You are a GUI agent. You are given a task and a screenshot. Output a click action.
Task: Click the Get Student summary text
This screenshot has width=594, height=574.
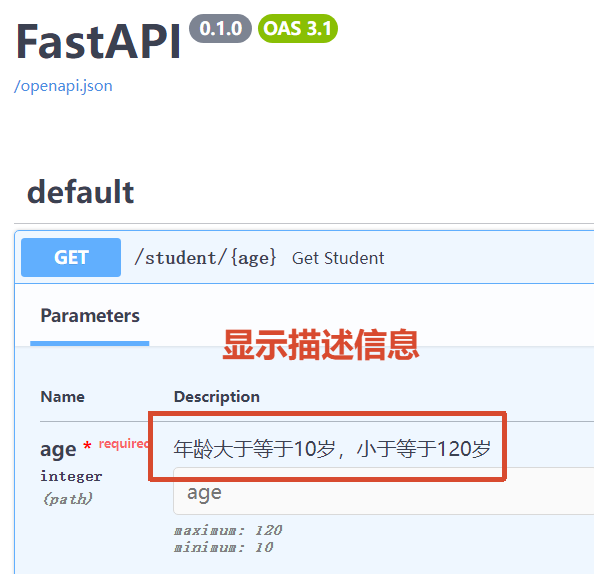coord(338,258)
